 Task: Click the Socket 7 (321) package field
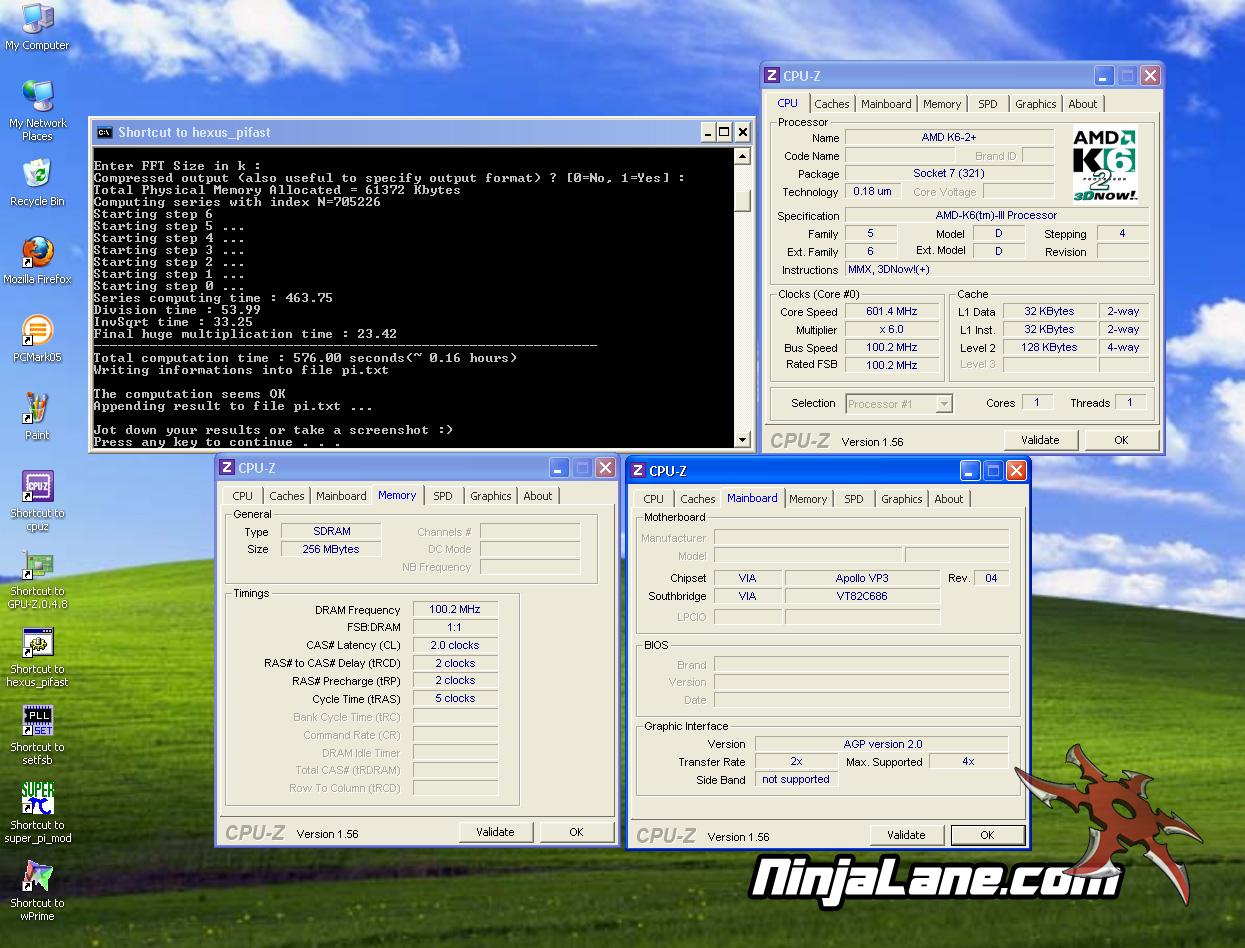click(949, 174)
